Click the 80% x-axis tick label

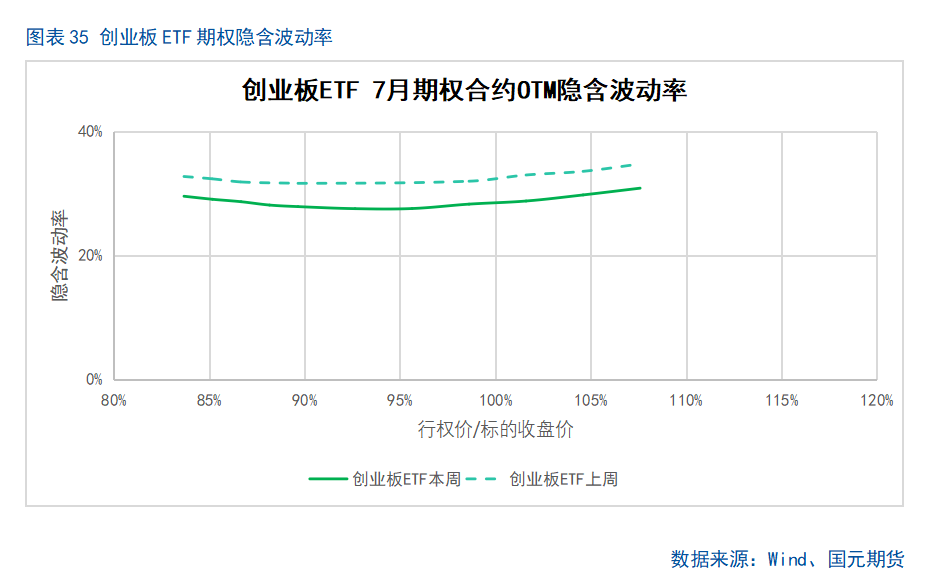pyautogui.click(x=114, y=400)
